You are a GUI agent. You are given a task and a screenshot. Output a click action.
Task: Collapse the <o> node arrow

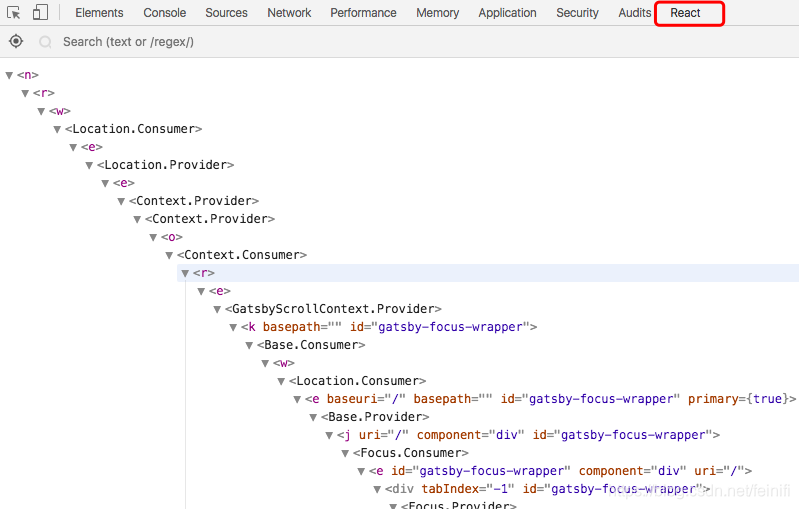click(153, 237)
